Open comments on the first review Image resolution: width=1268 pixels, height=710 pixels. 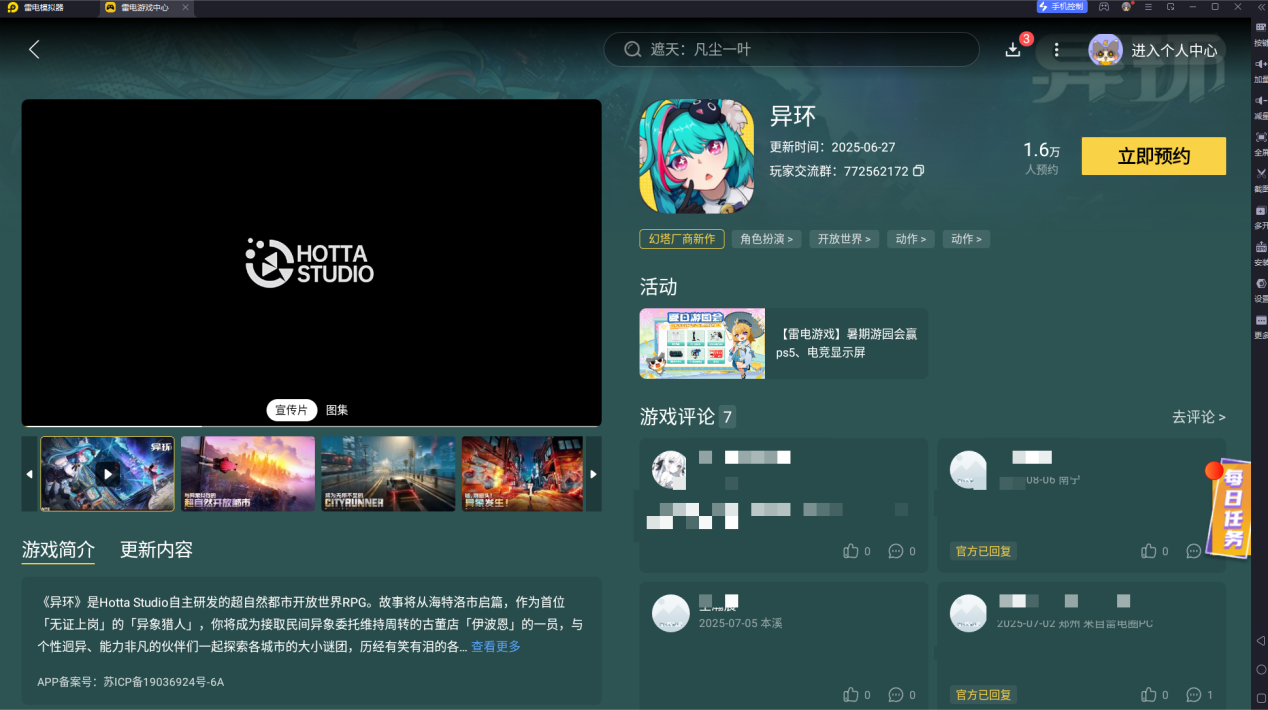click(x=896, y=551)
